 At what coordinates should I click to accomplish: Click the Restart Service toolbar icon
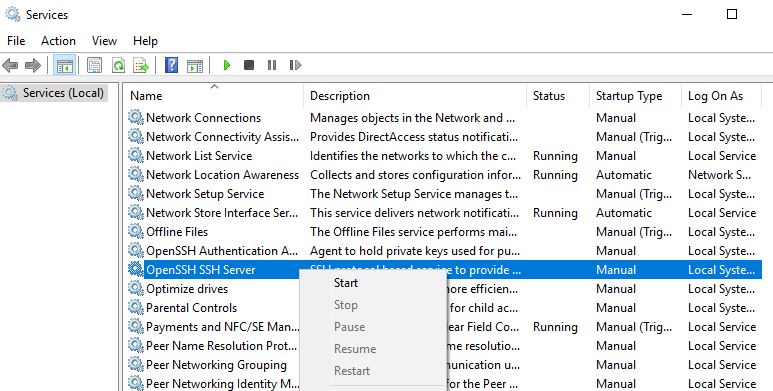pos(295,65)
